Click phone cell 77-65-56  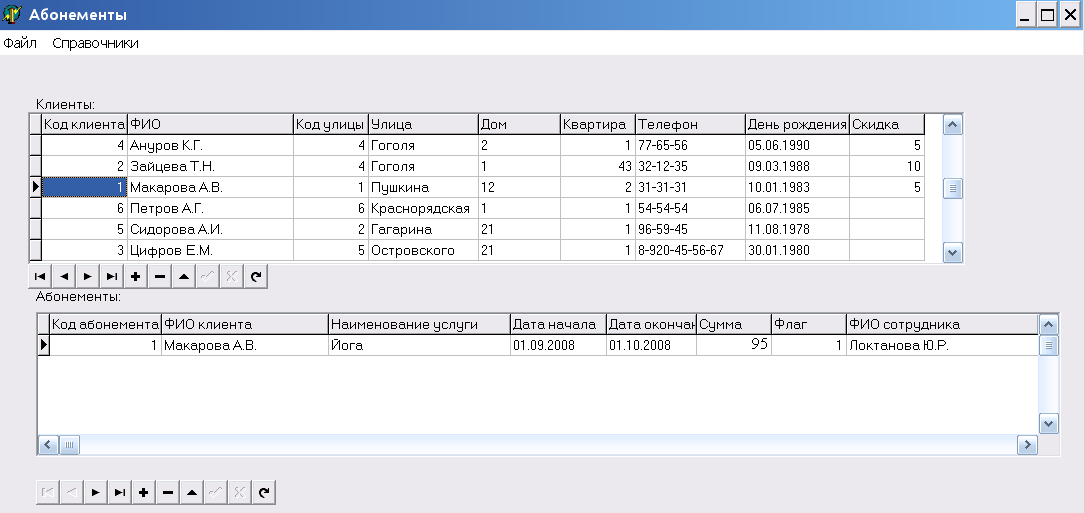tap(690, 145)
